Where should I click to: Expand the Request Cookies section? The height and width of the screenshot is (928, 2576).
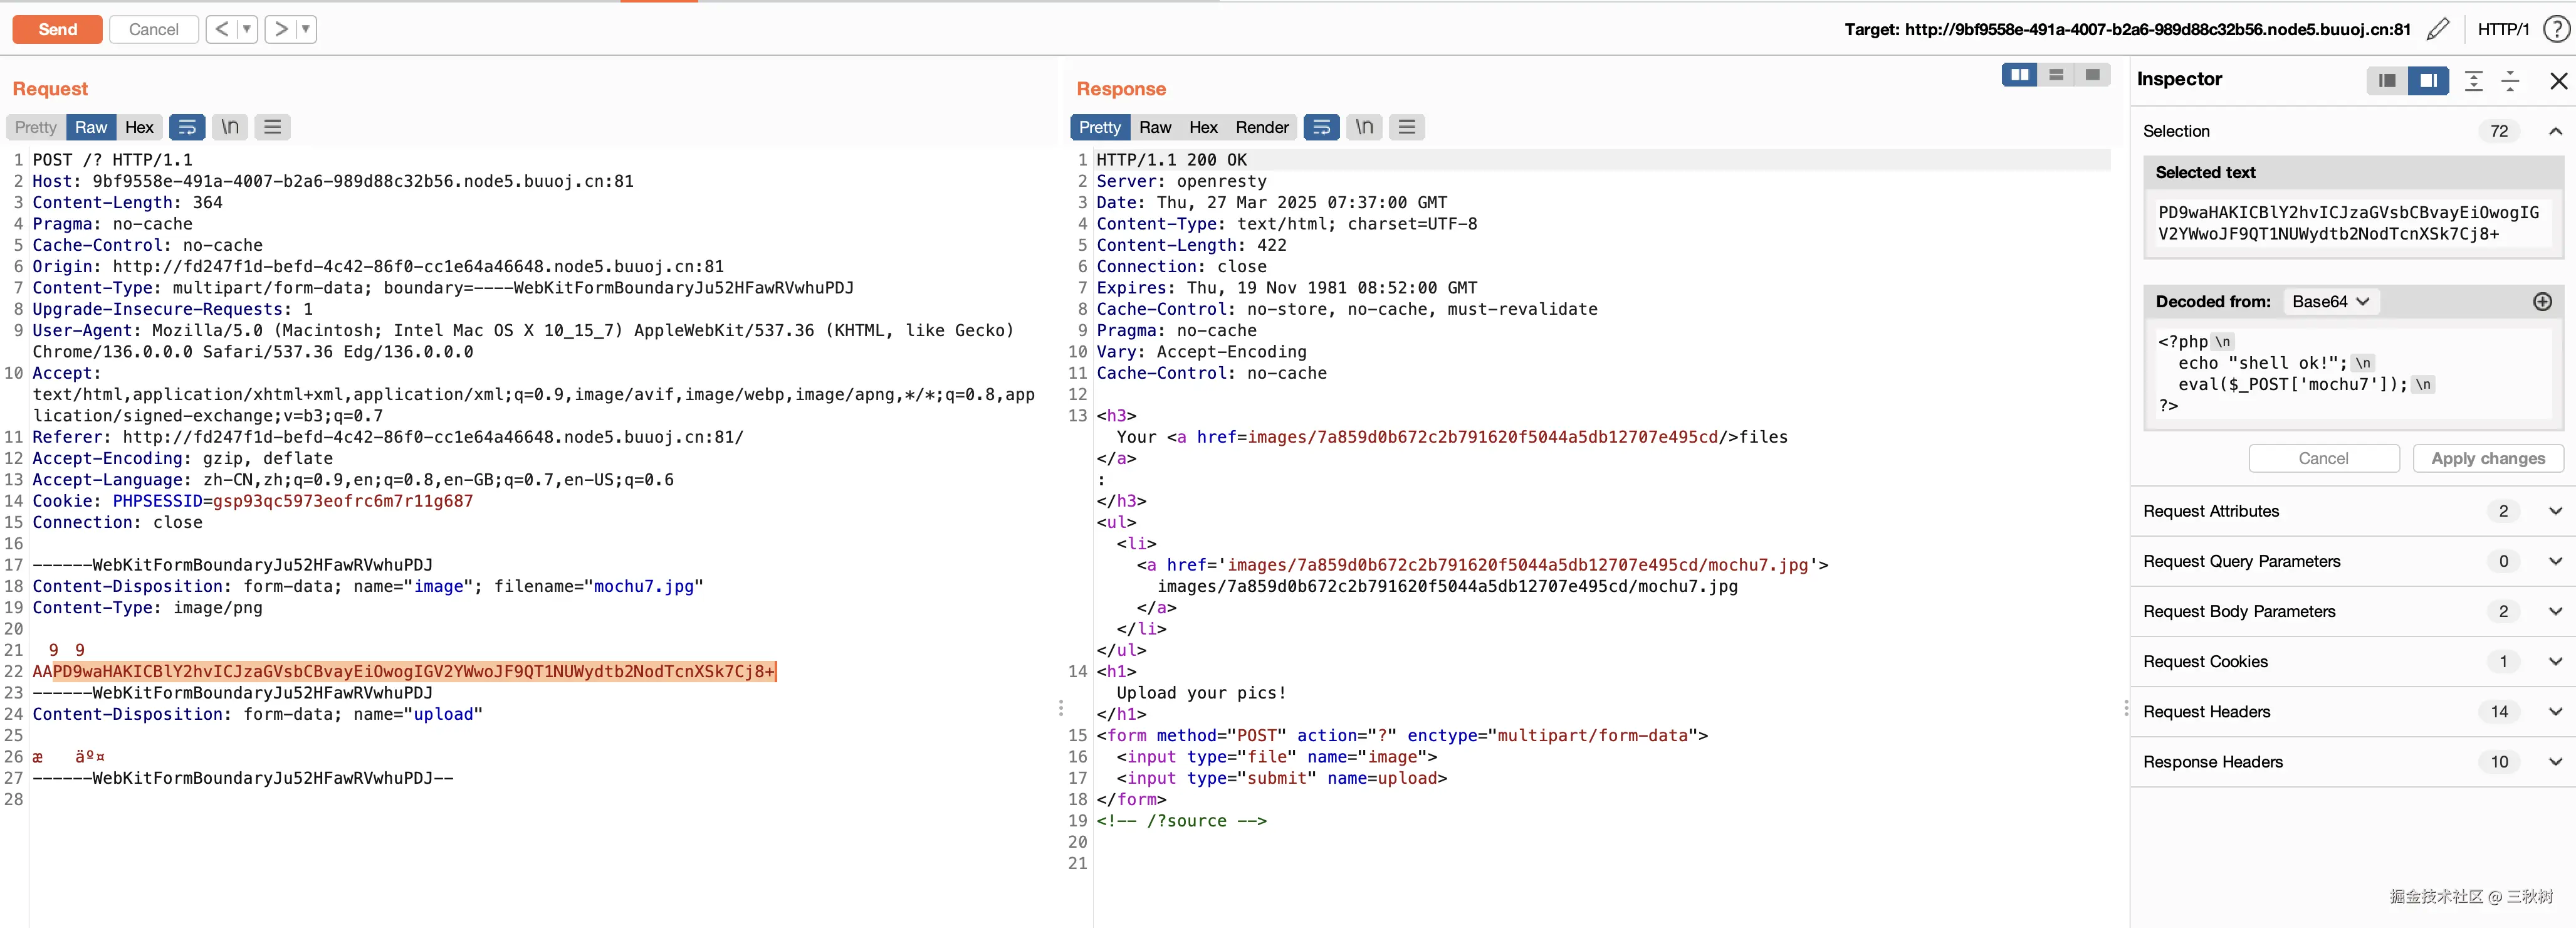[x=2555, y=662]
